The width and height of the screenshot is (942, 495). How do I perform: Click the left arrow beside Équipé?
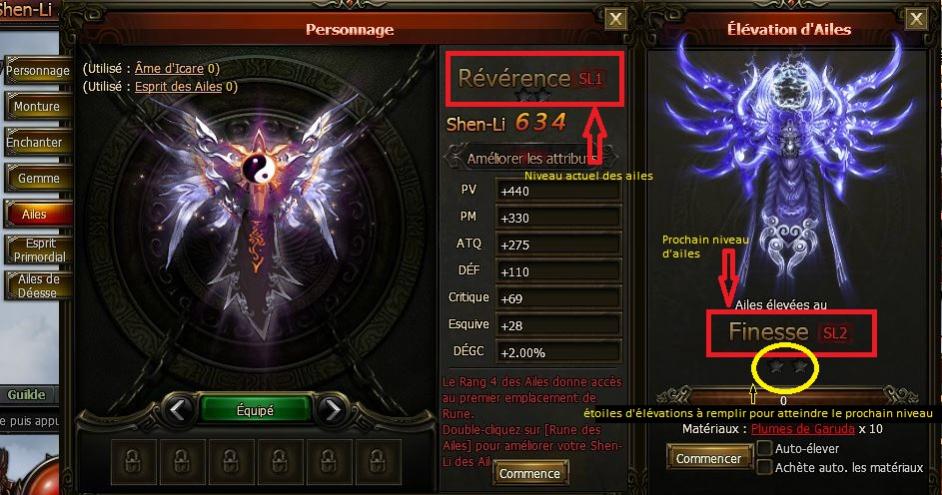click(178, 410)
